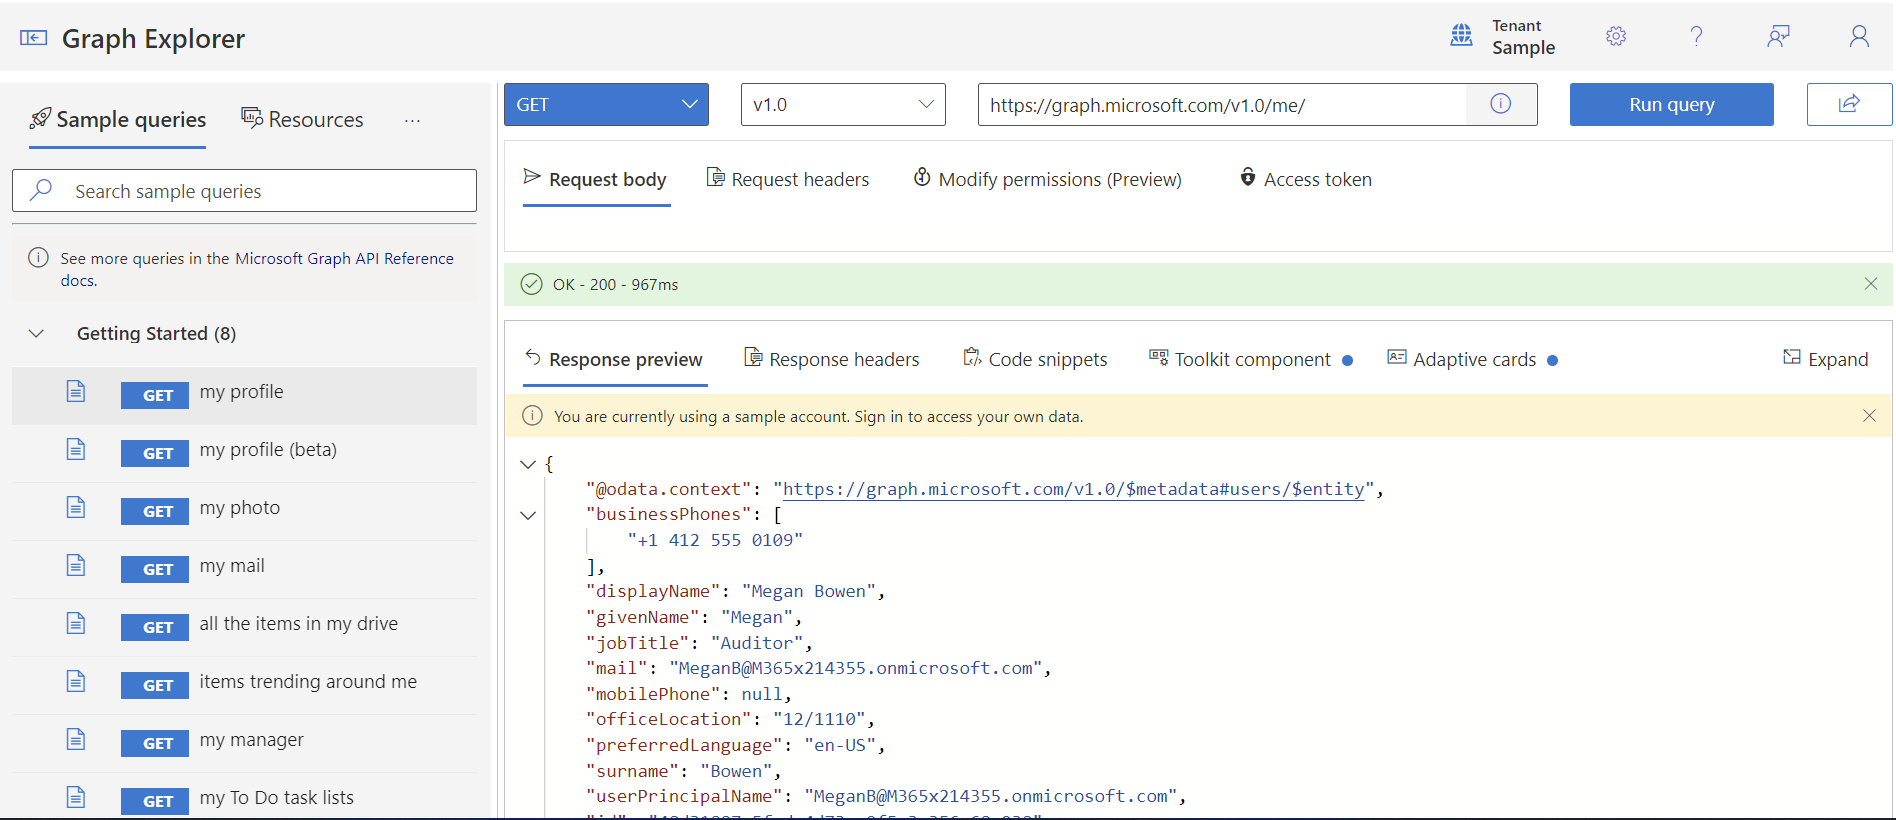Click the search magnifier icon
This screenshot has height=820, width=1896.
41,190
